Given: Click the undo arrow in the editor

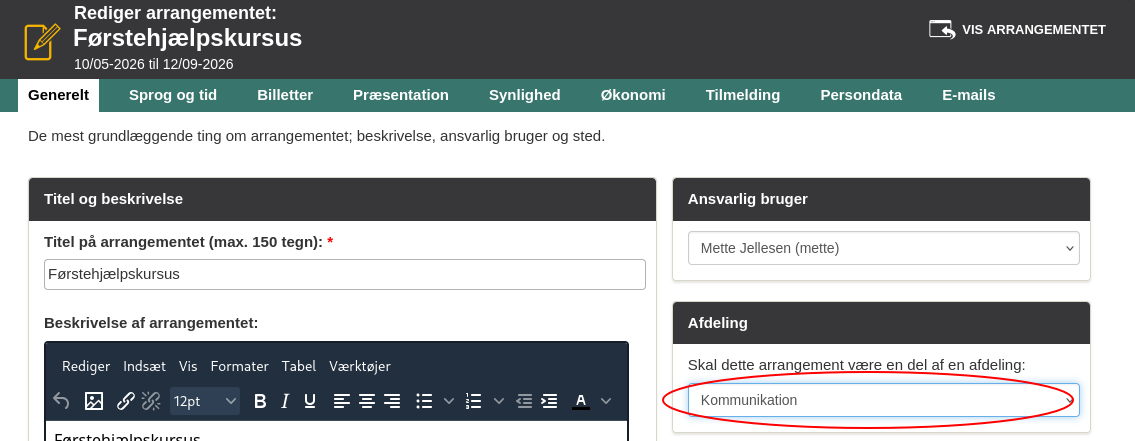Looking at the screenshot, I should [x=62, y=401].
